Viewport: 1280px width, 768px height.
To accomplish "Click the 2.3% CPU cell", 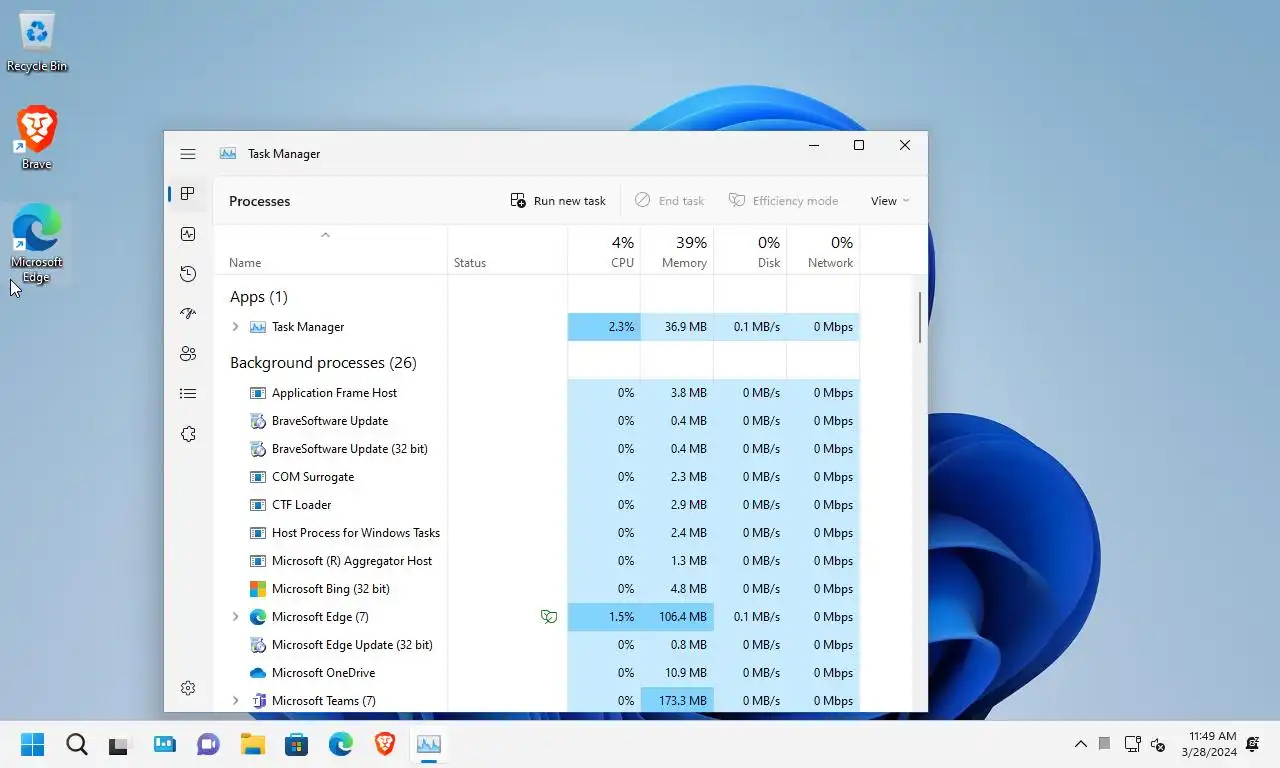I will coord(604,327).
